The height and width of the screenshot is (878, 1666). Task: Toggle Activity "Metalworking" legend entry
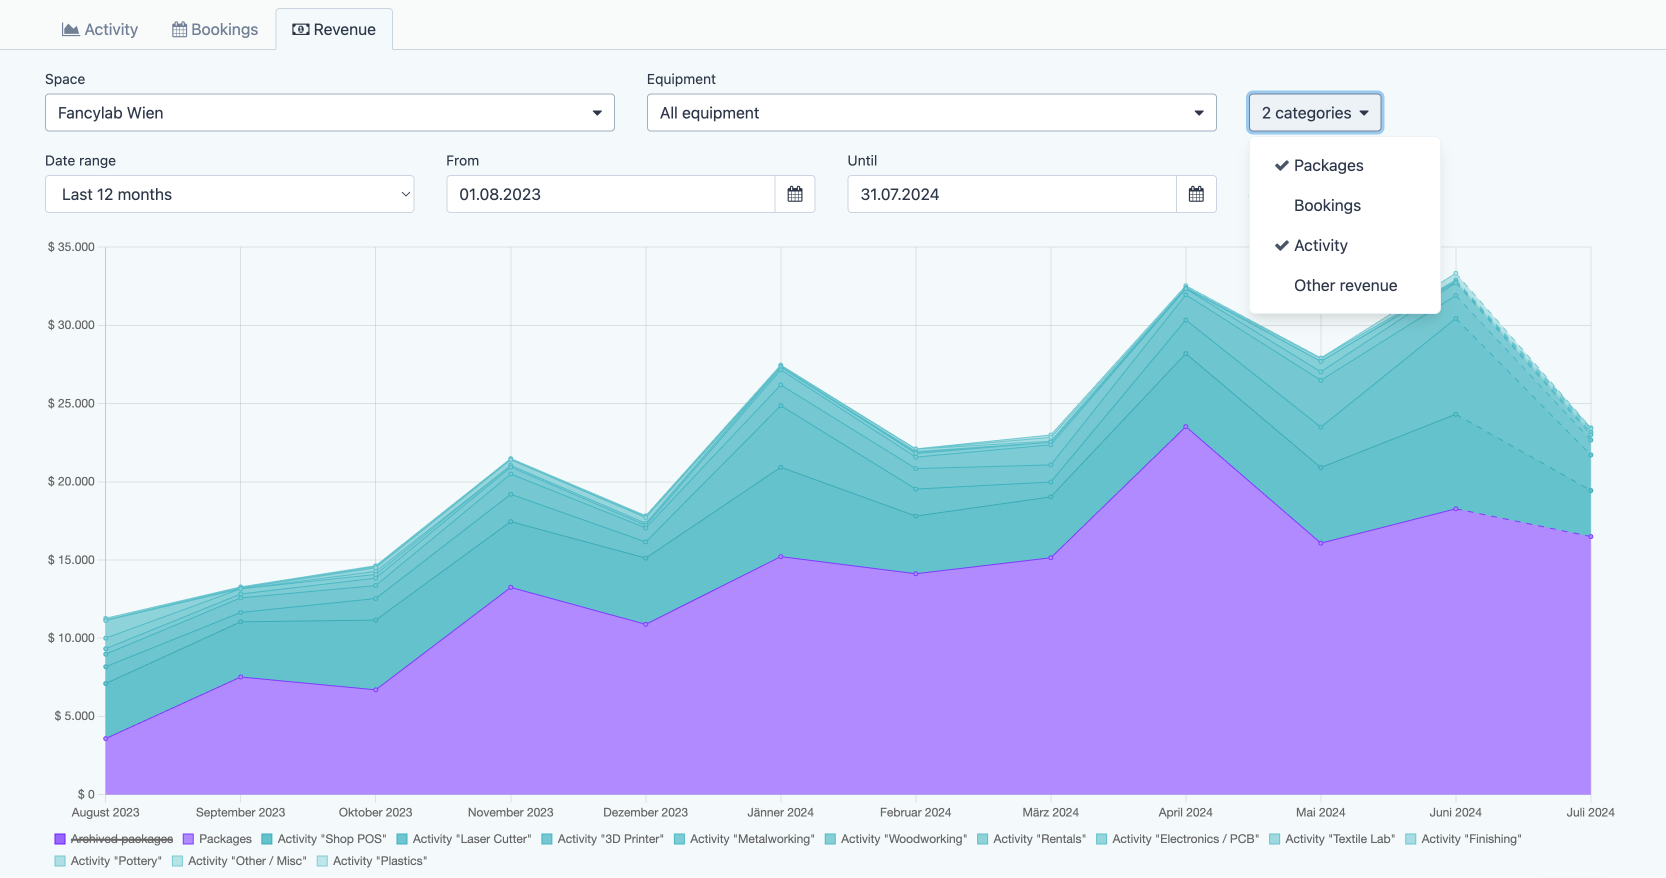[745, 839]
